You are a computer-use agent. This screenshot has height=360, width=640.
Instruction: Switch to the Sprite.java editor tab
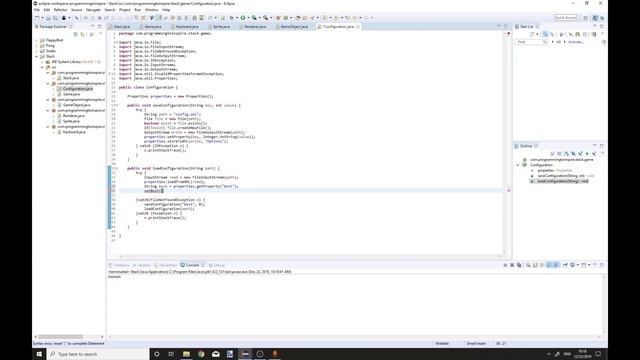[221, 27]
